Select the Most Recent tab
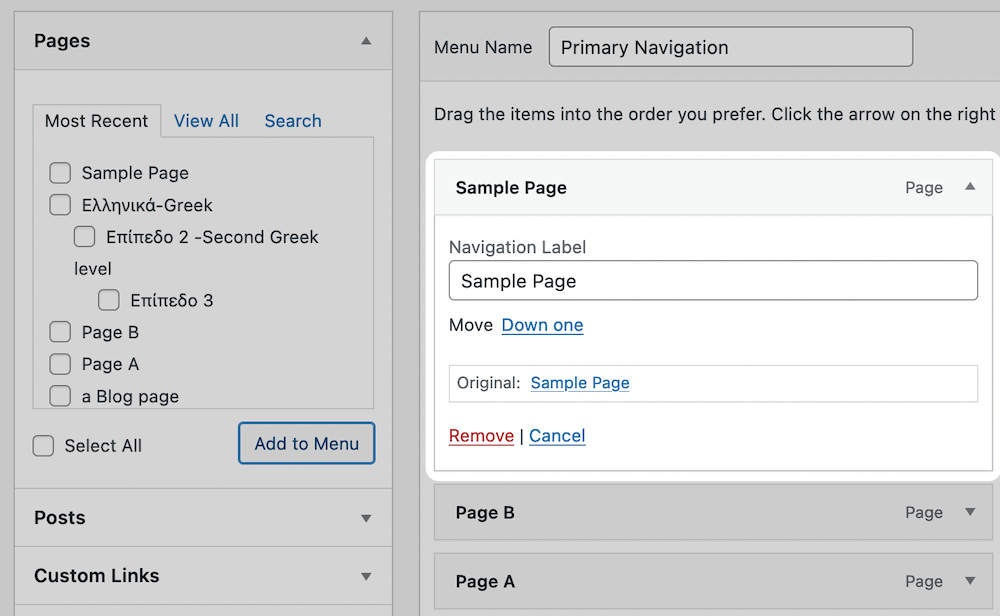The height and width of the screenshot is (616, 1000). (96, 121)
